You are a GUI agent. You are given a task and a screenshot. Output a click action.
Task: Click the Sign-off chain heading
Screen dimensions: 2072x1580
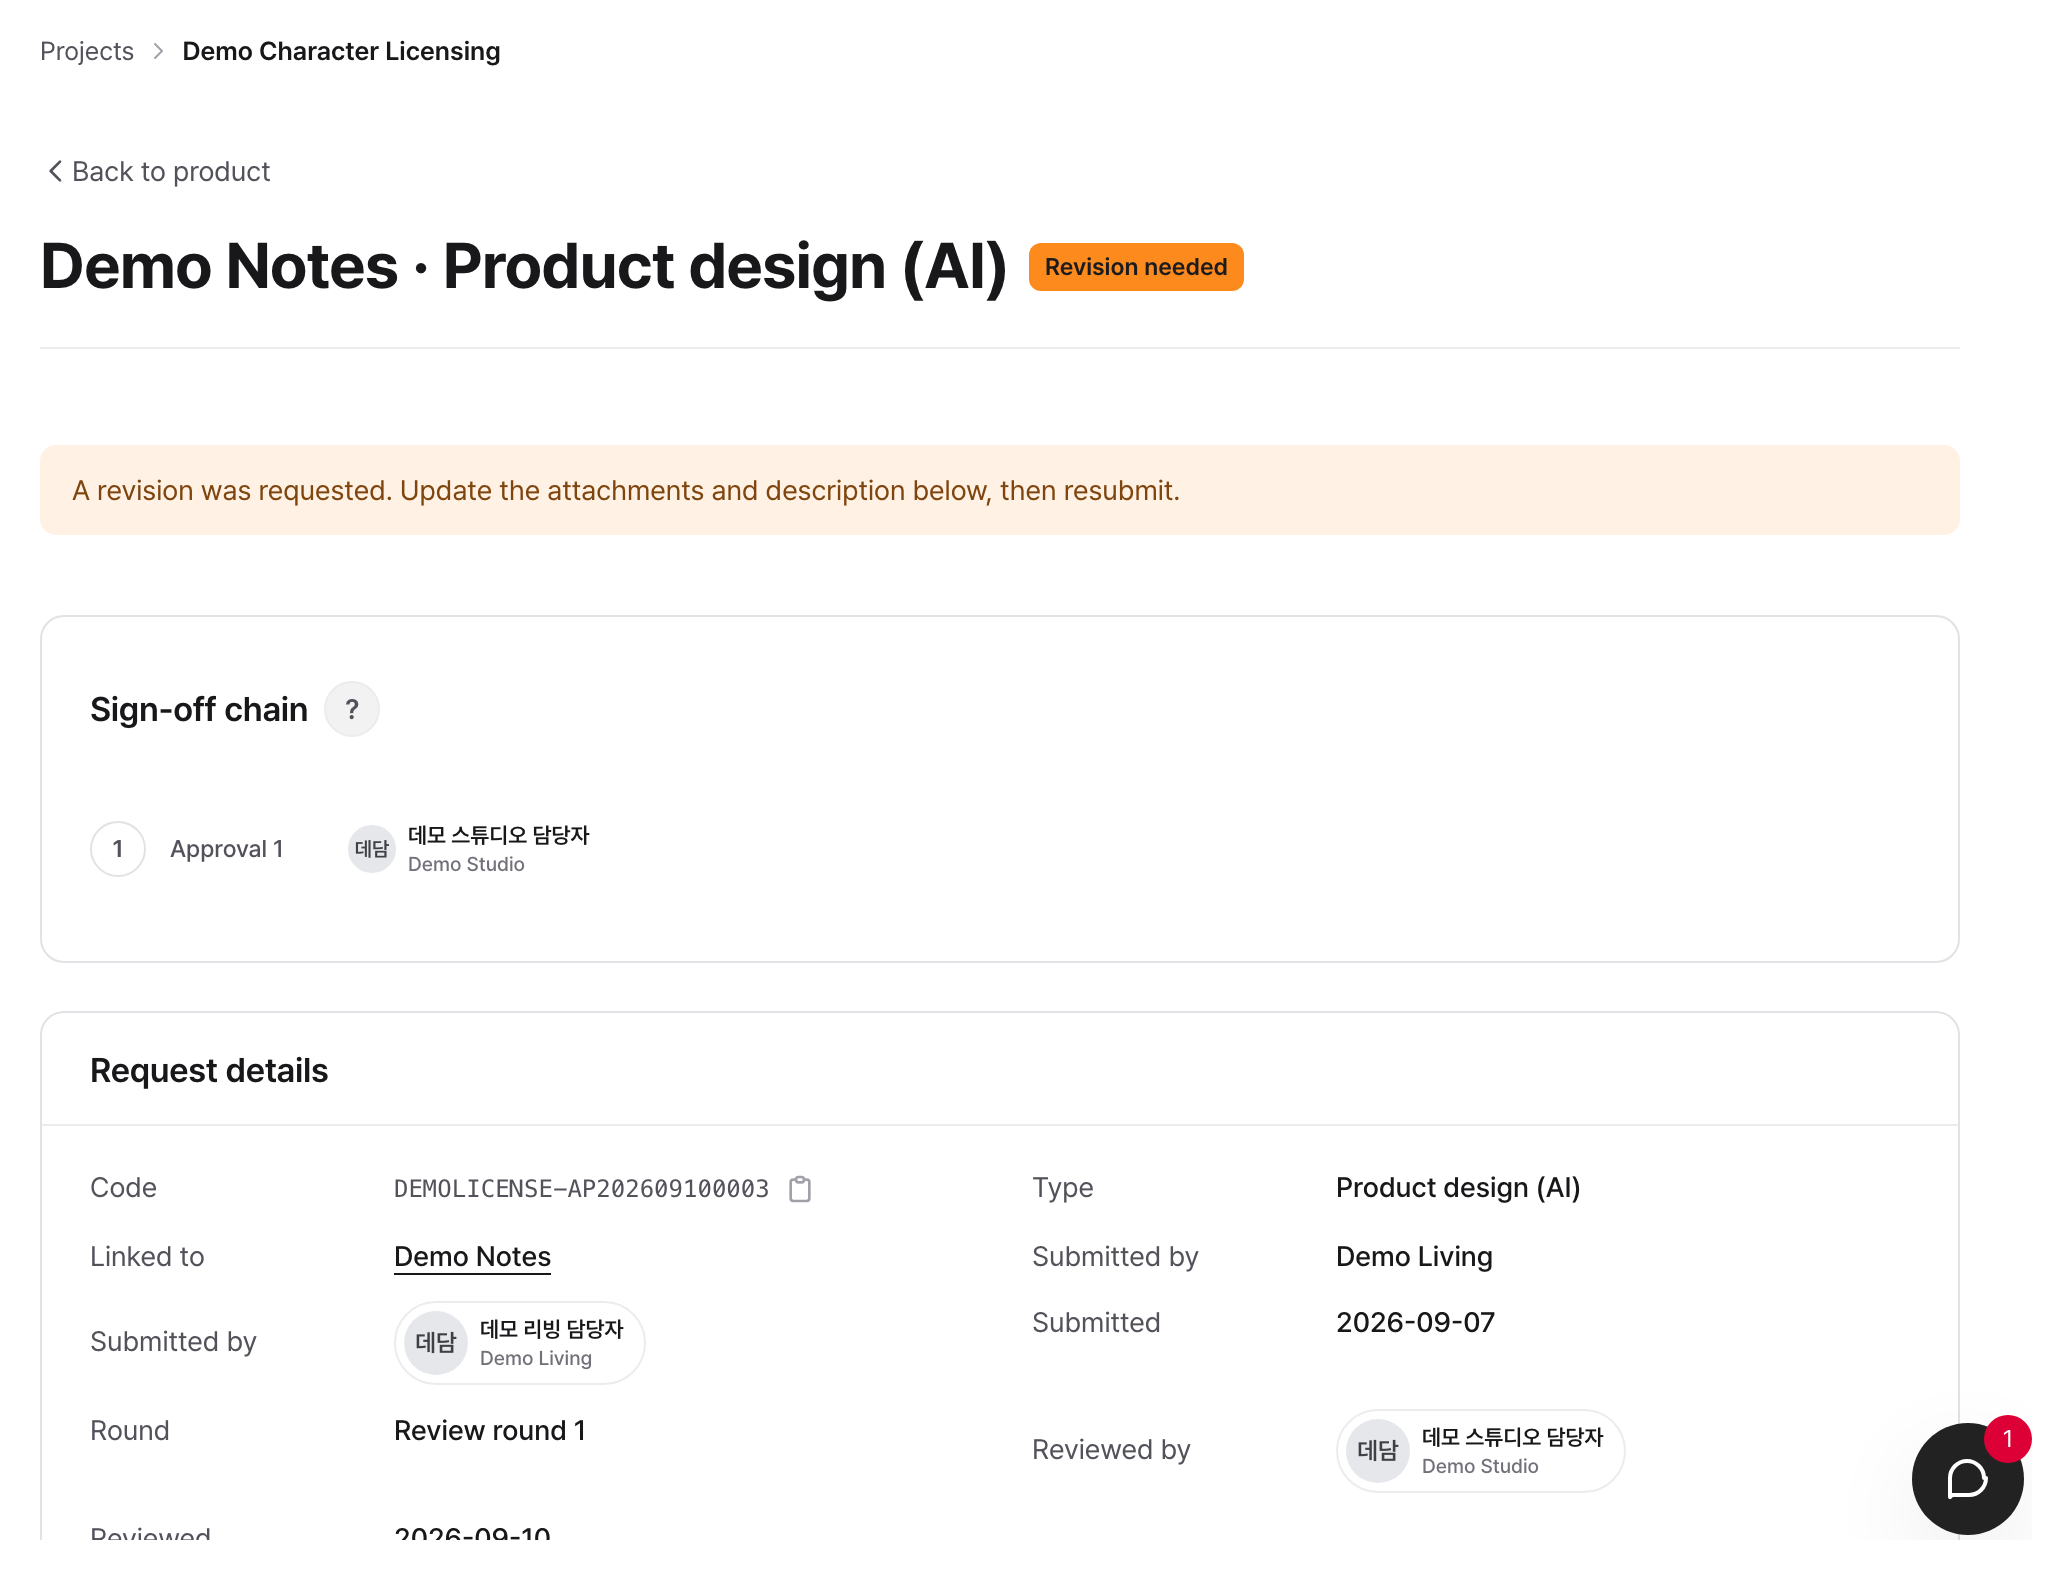click(199, 709)
